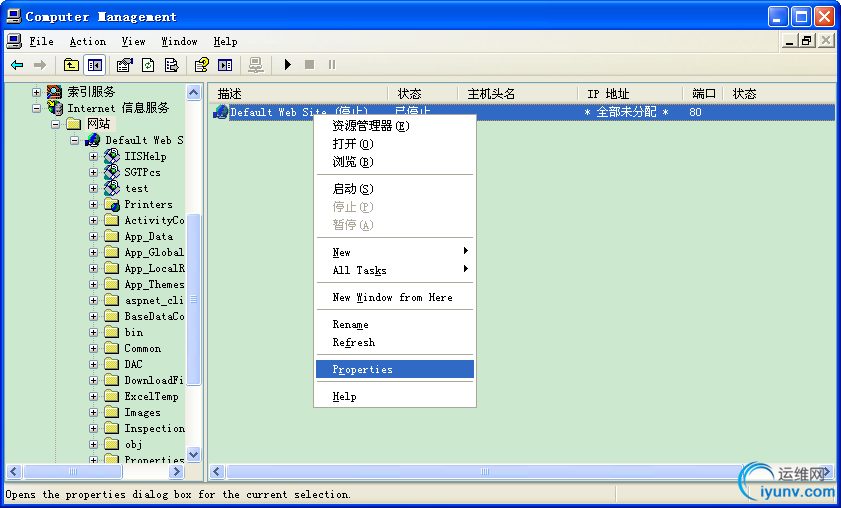Image resolution: width=841 pixels, height=508 pixels.
Task: Expand the App_Data folder node
Action: [x=93, y=237]
